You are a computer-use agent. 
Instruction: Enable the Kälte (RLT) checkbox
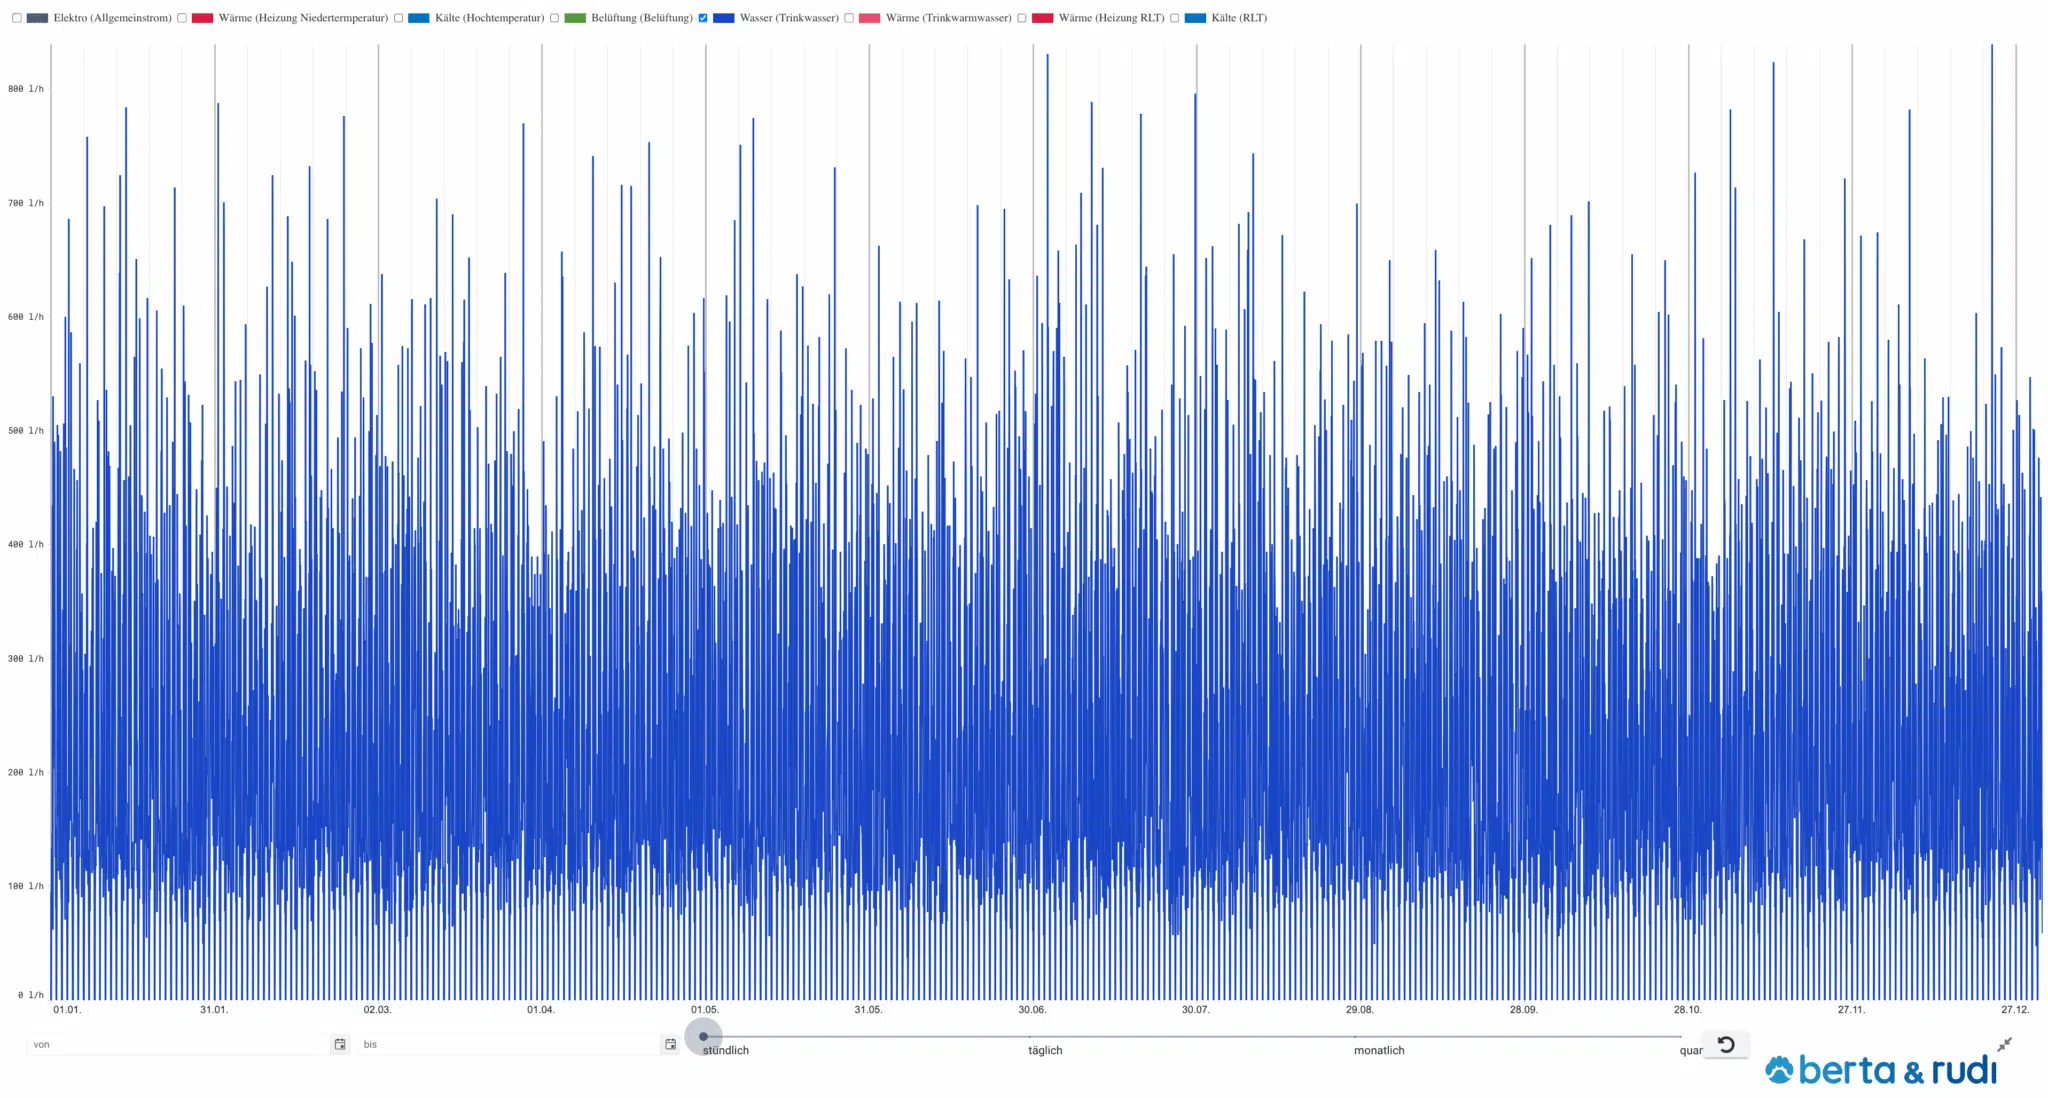click(1175, 18)
